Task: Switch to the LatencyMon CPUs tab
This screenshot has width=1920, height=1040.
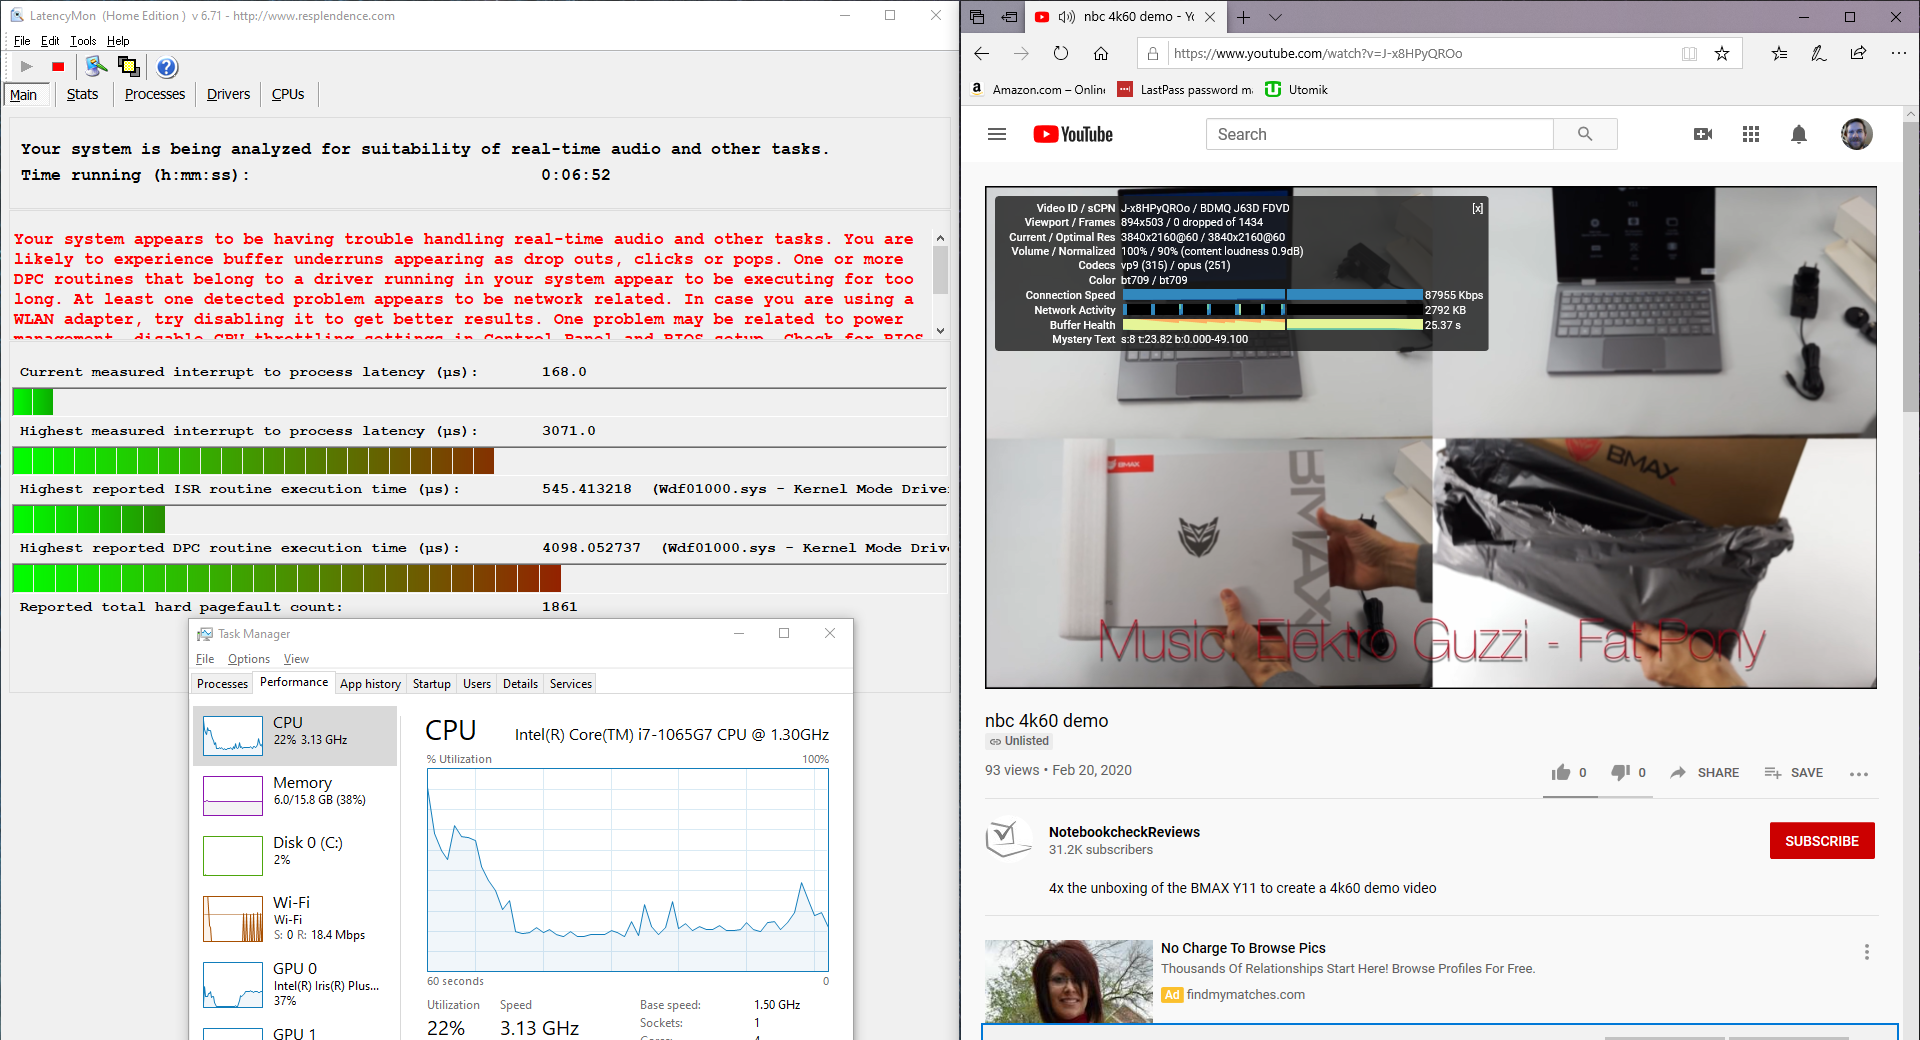Action: pyautogui.click(x=288, y=94)
